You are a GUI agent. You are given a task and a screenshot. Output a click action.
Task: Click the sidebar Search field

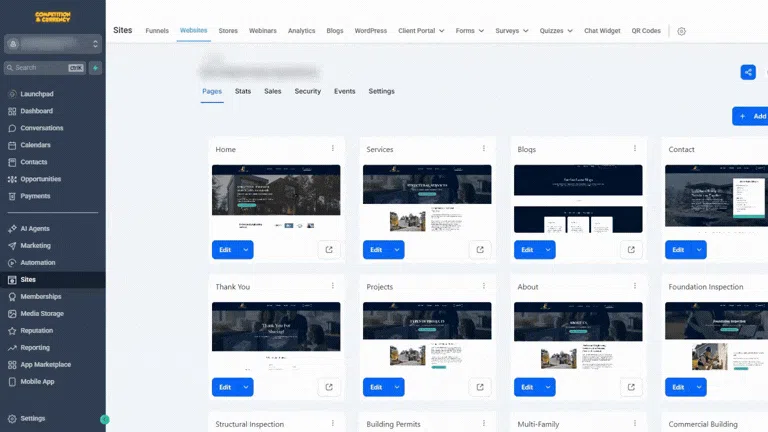click(46, 68)
